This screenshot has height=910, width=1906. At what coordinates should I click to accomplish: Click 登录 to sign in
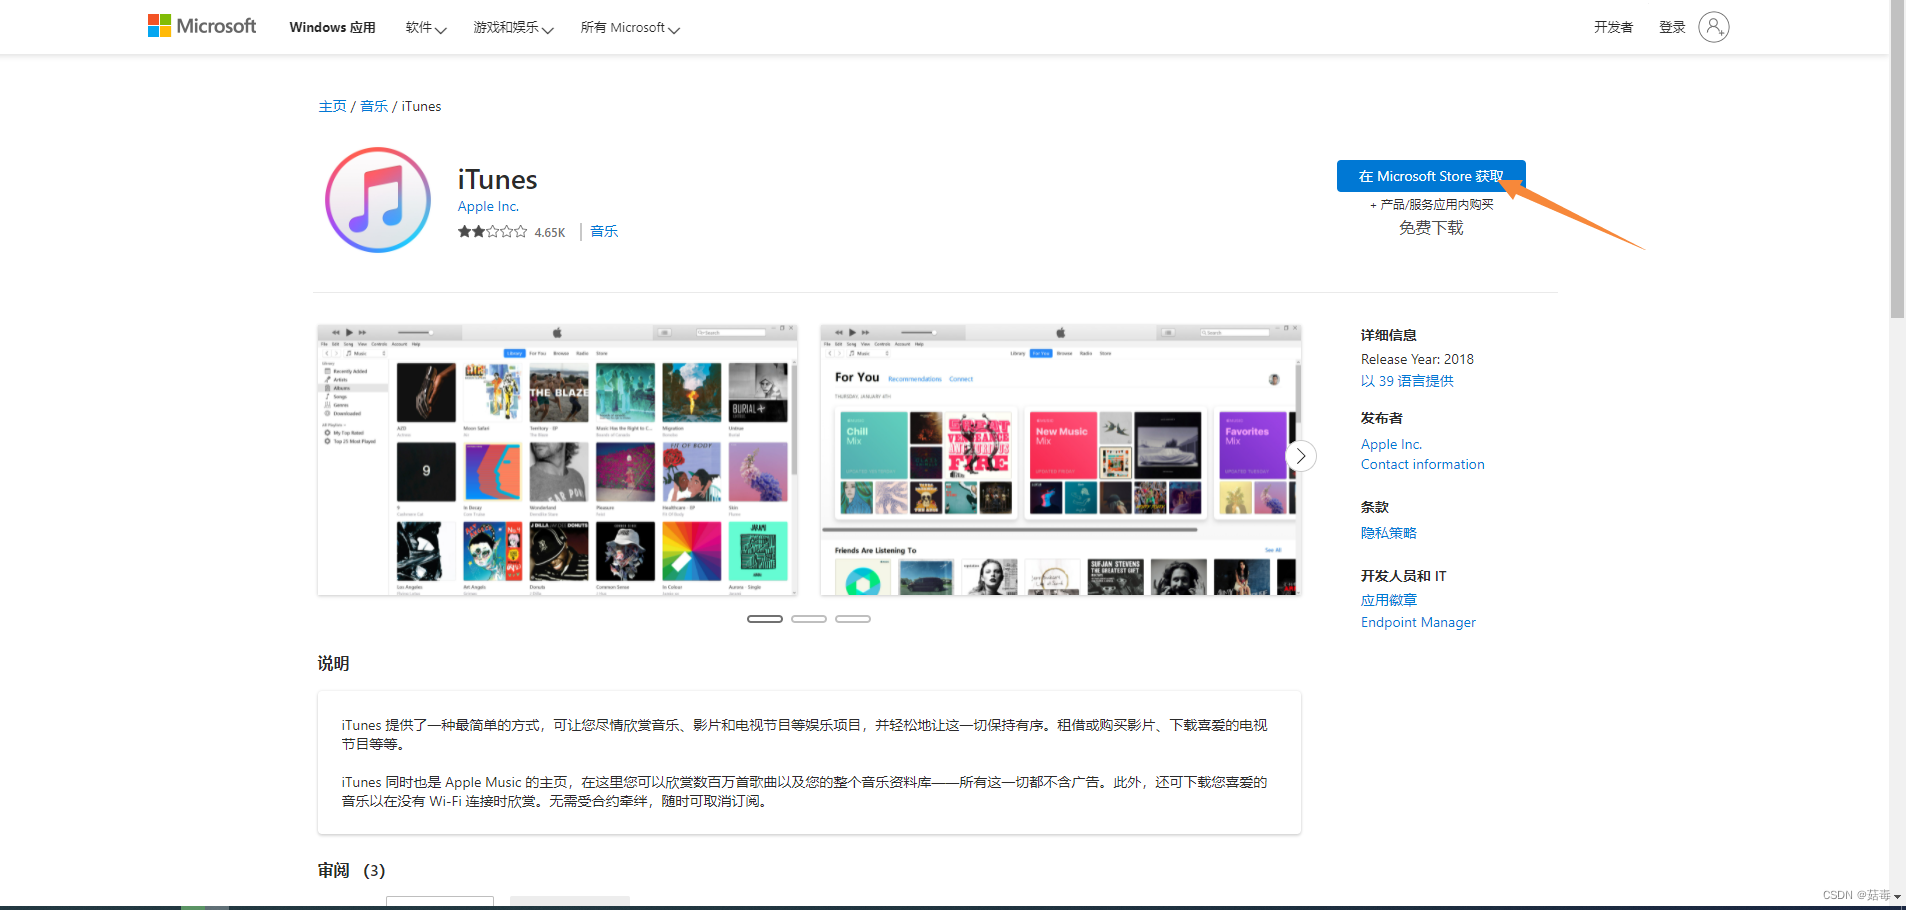(x=1672, y=28)
